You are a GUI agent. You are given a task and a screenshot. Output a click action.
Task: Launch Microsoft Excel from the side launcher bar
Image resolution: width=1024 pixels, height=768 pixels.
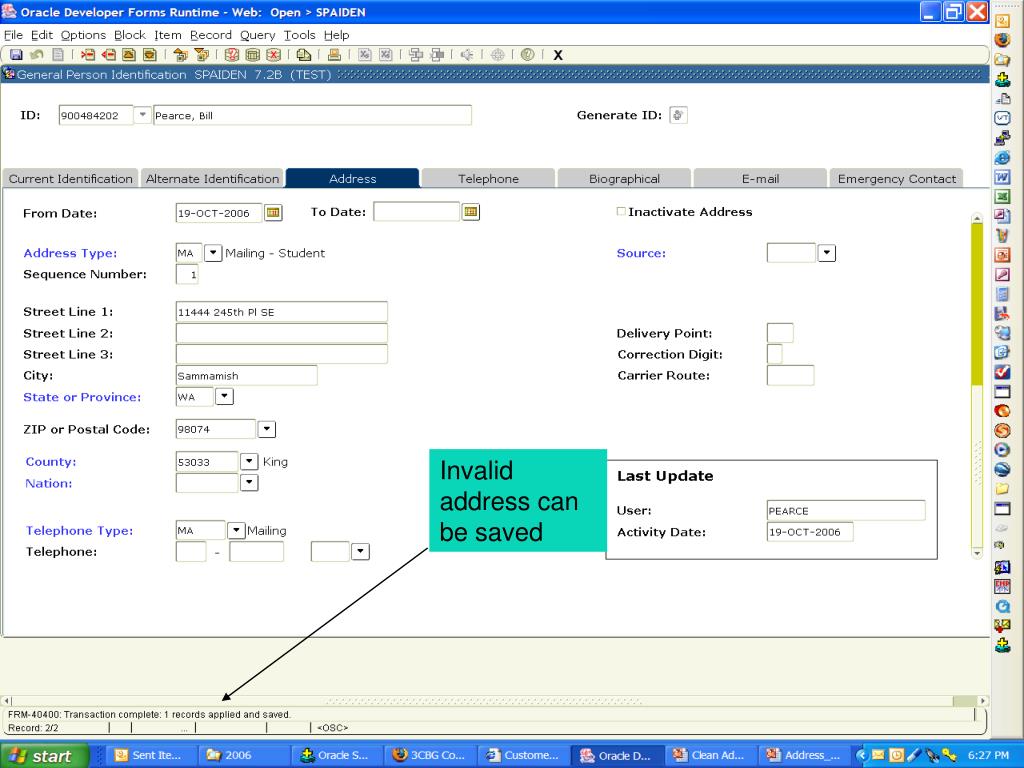1002,197
